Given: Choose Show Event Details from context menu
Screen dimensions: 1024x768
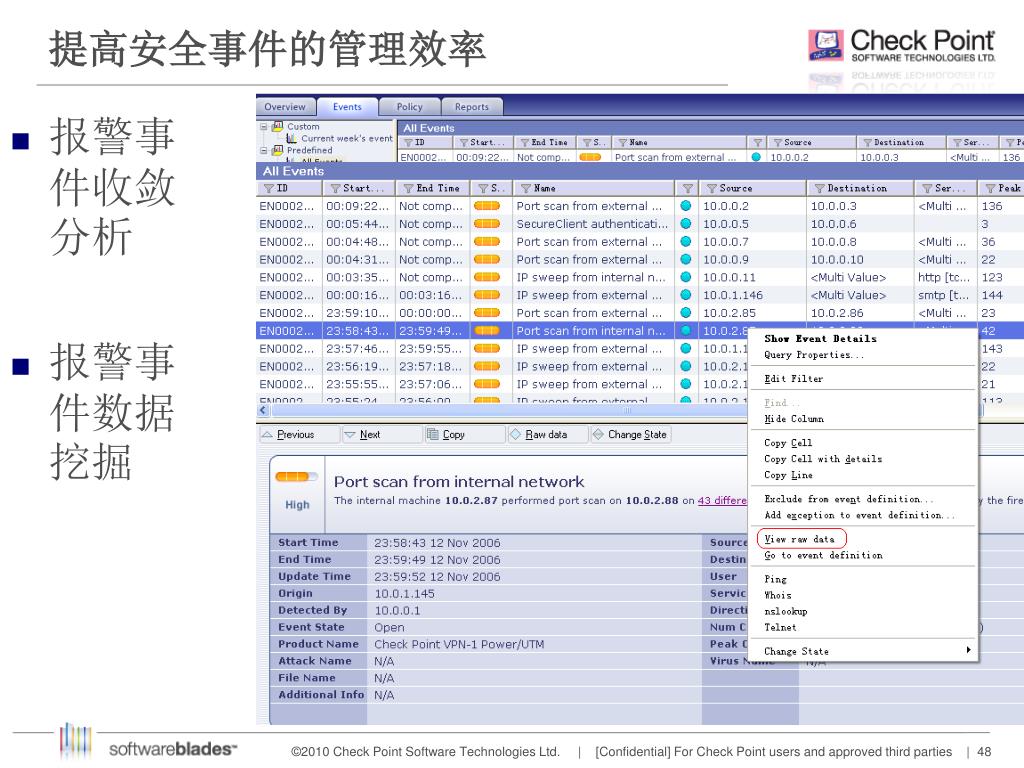Looking at the screenshot, I should (820, 338).
